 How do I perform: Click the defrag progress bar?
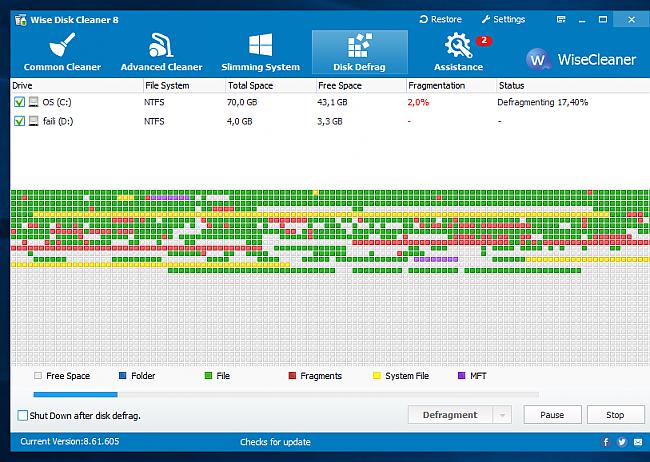tap(286, 394)
